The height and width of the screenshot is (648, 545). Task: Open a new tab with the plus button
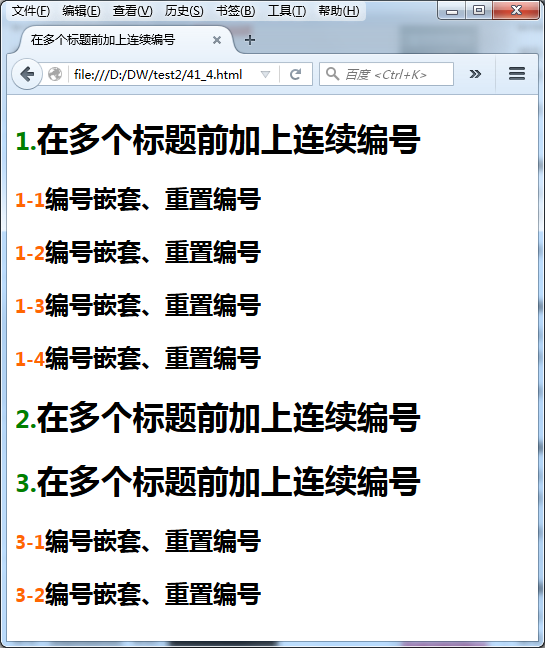tap(250, 40)
